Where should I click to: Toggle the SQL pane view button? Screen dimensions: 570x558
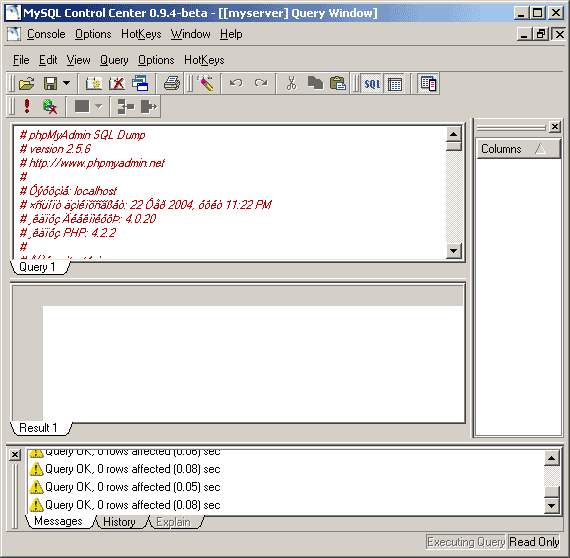coord(372,84)
